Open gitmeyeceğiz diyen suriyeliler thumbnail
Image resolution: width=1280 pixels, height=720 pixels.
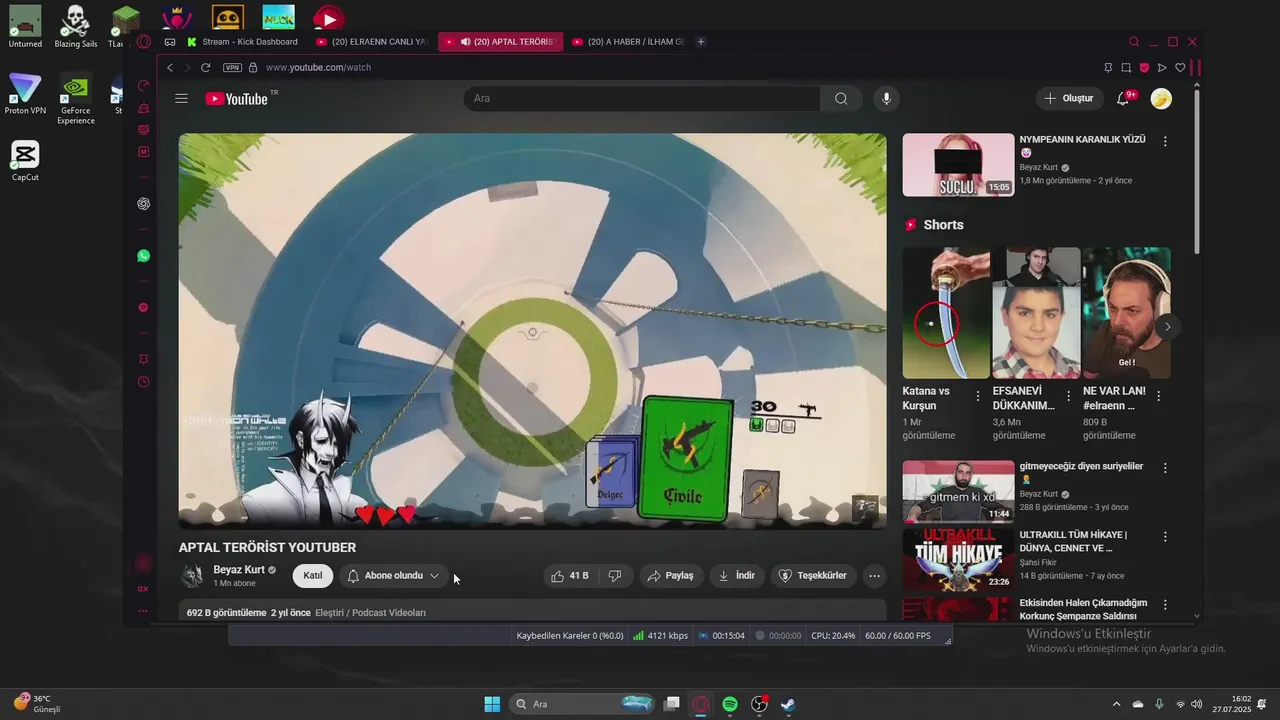pyautogui.click(x=958, y=491)
